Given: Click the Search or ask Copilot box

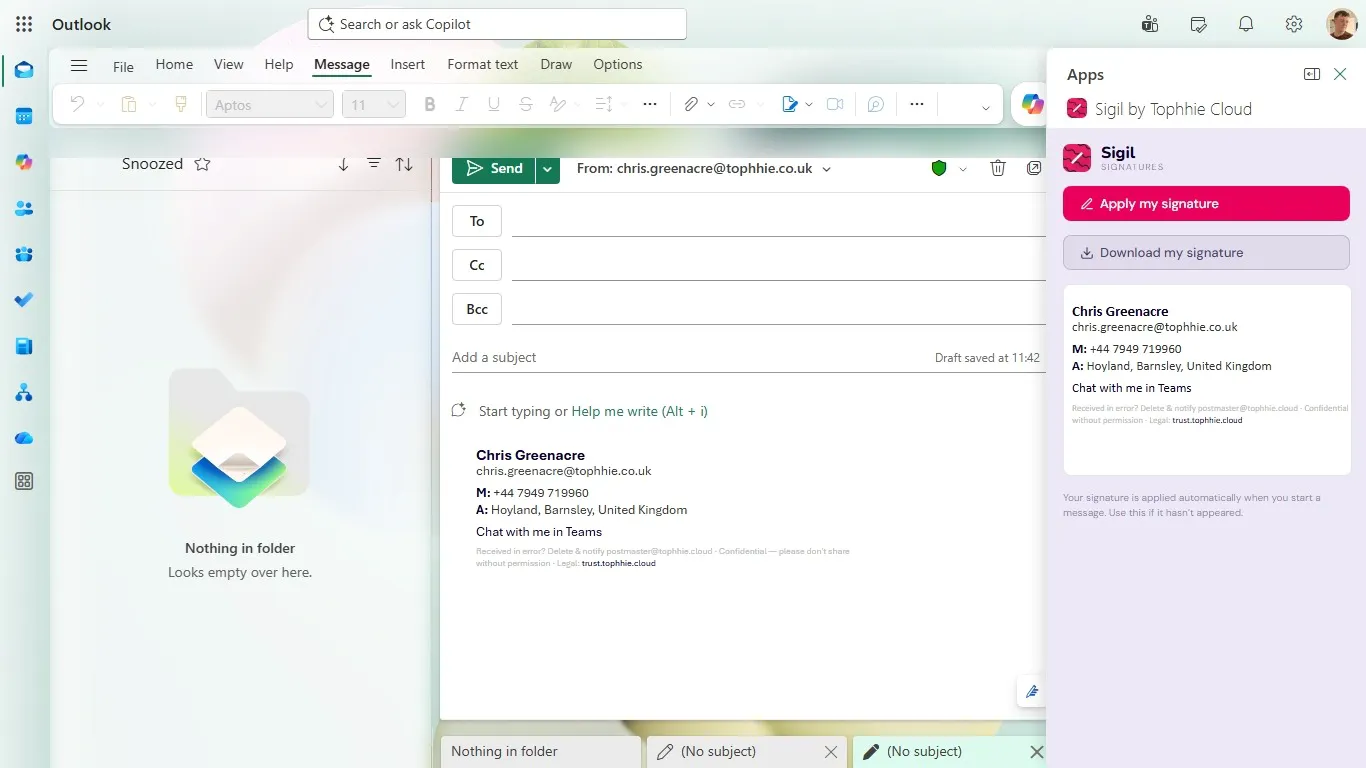Looking at the screenshot, I should 497,24.
